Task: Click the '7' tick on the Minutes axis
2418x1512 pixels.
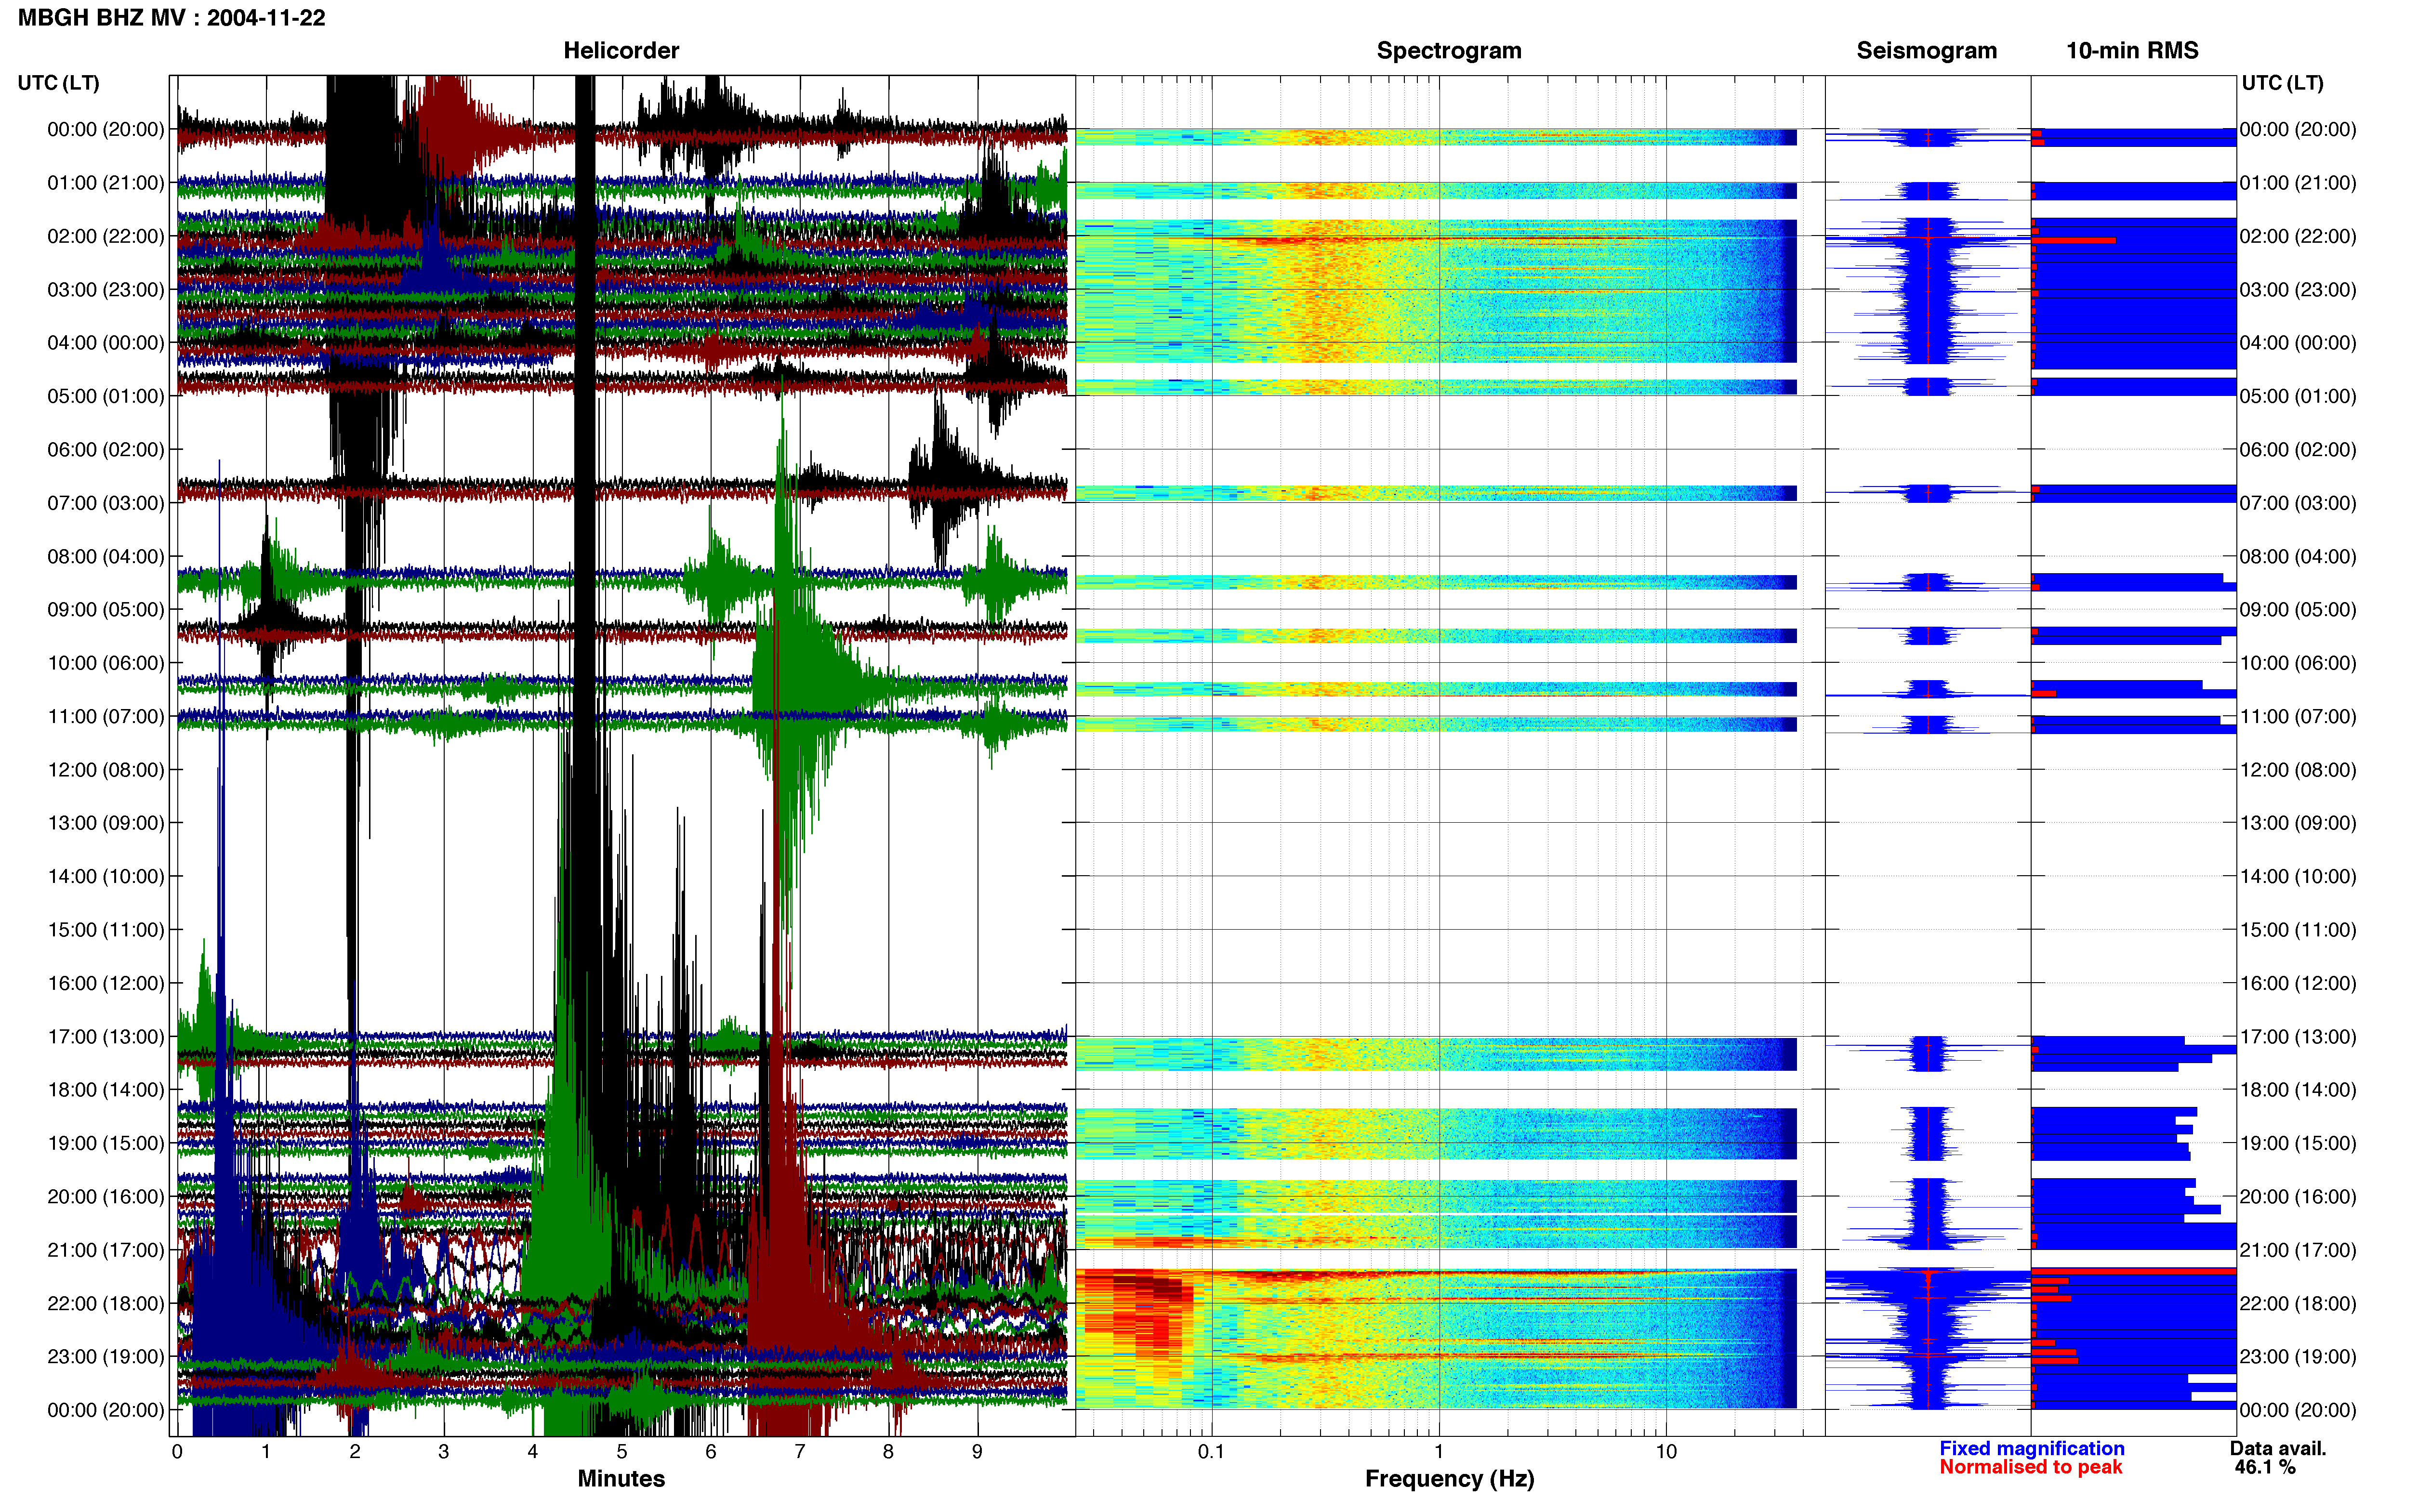Action: pos(800,1452)
